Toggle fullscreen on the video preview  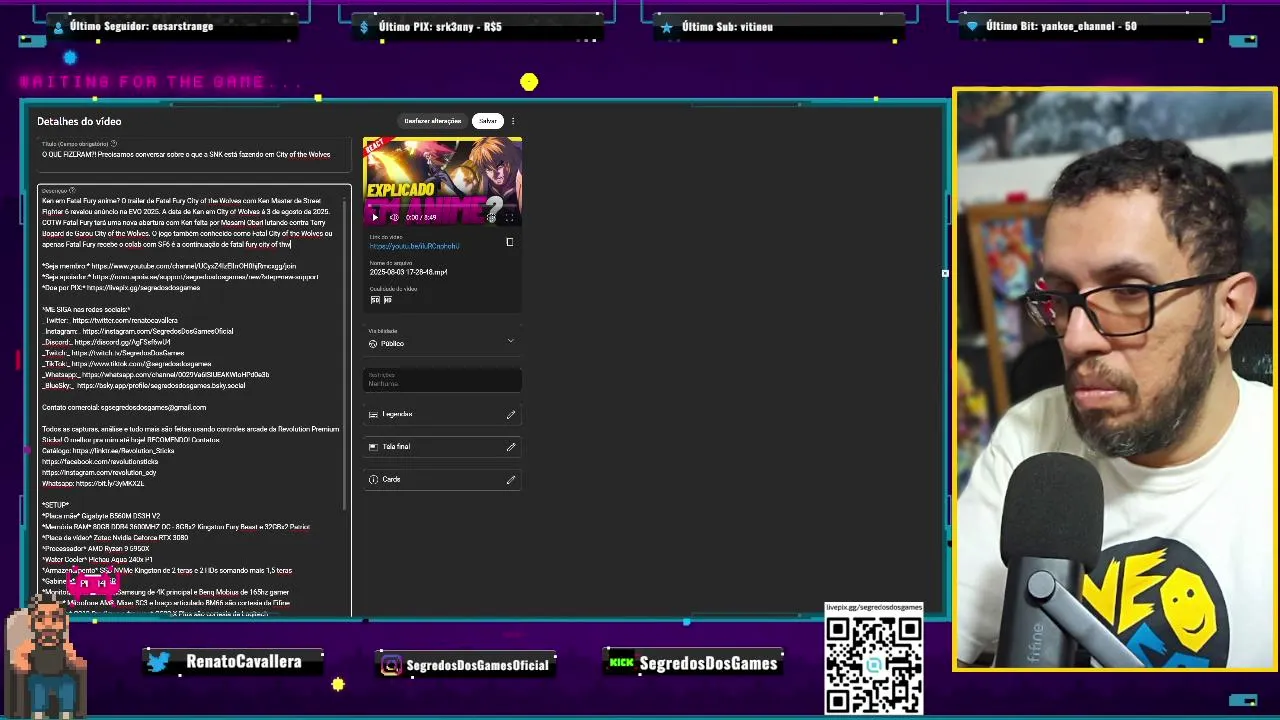coord(509,217)
